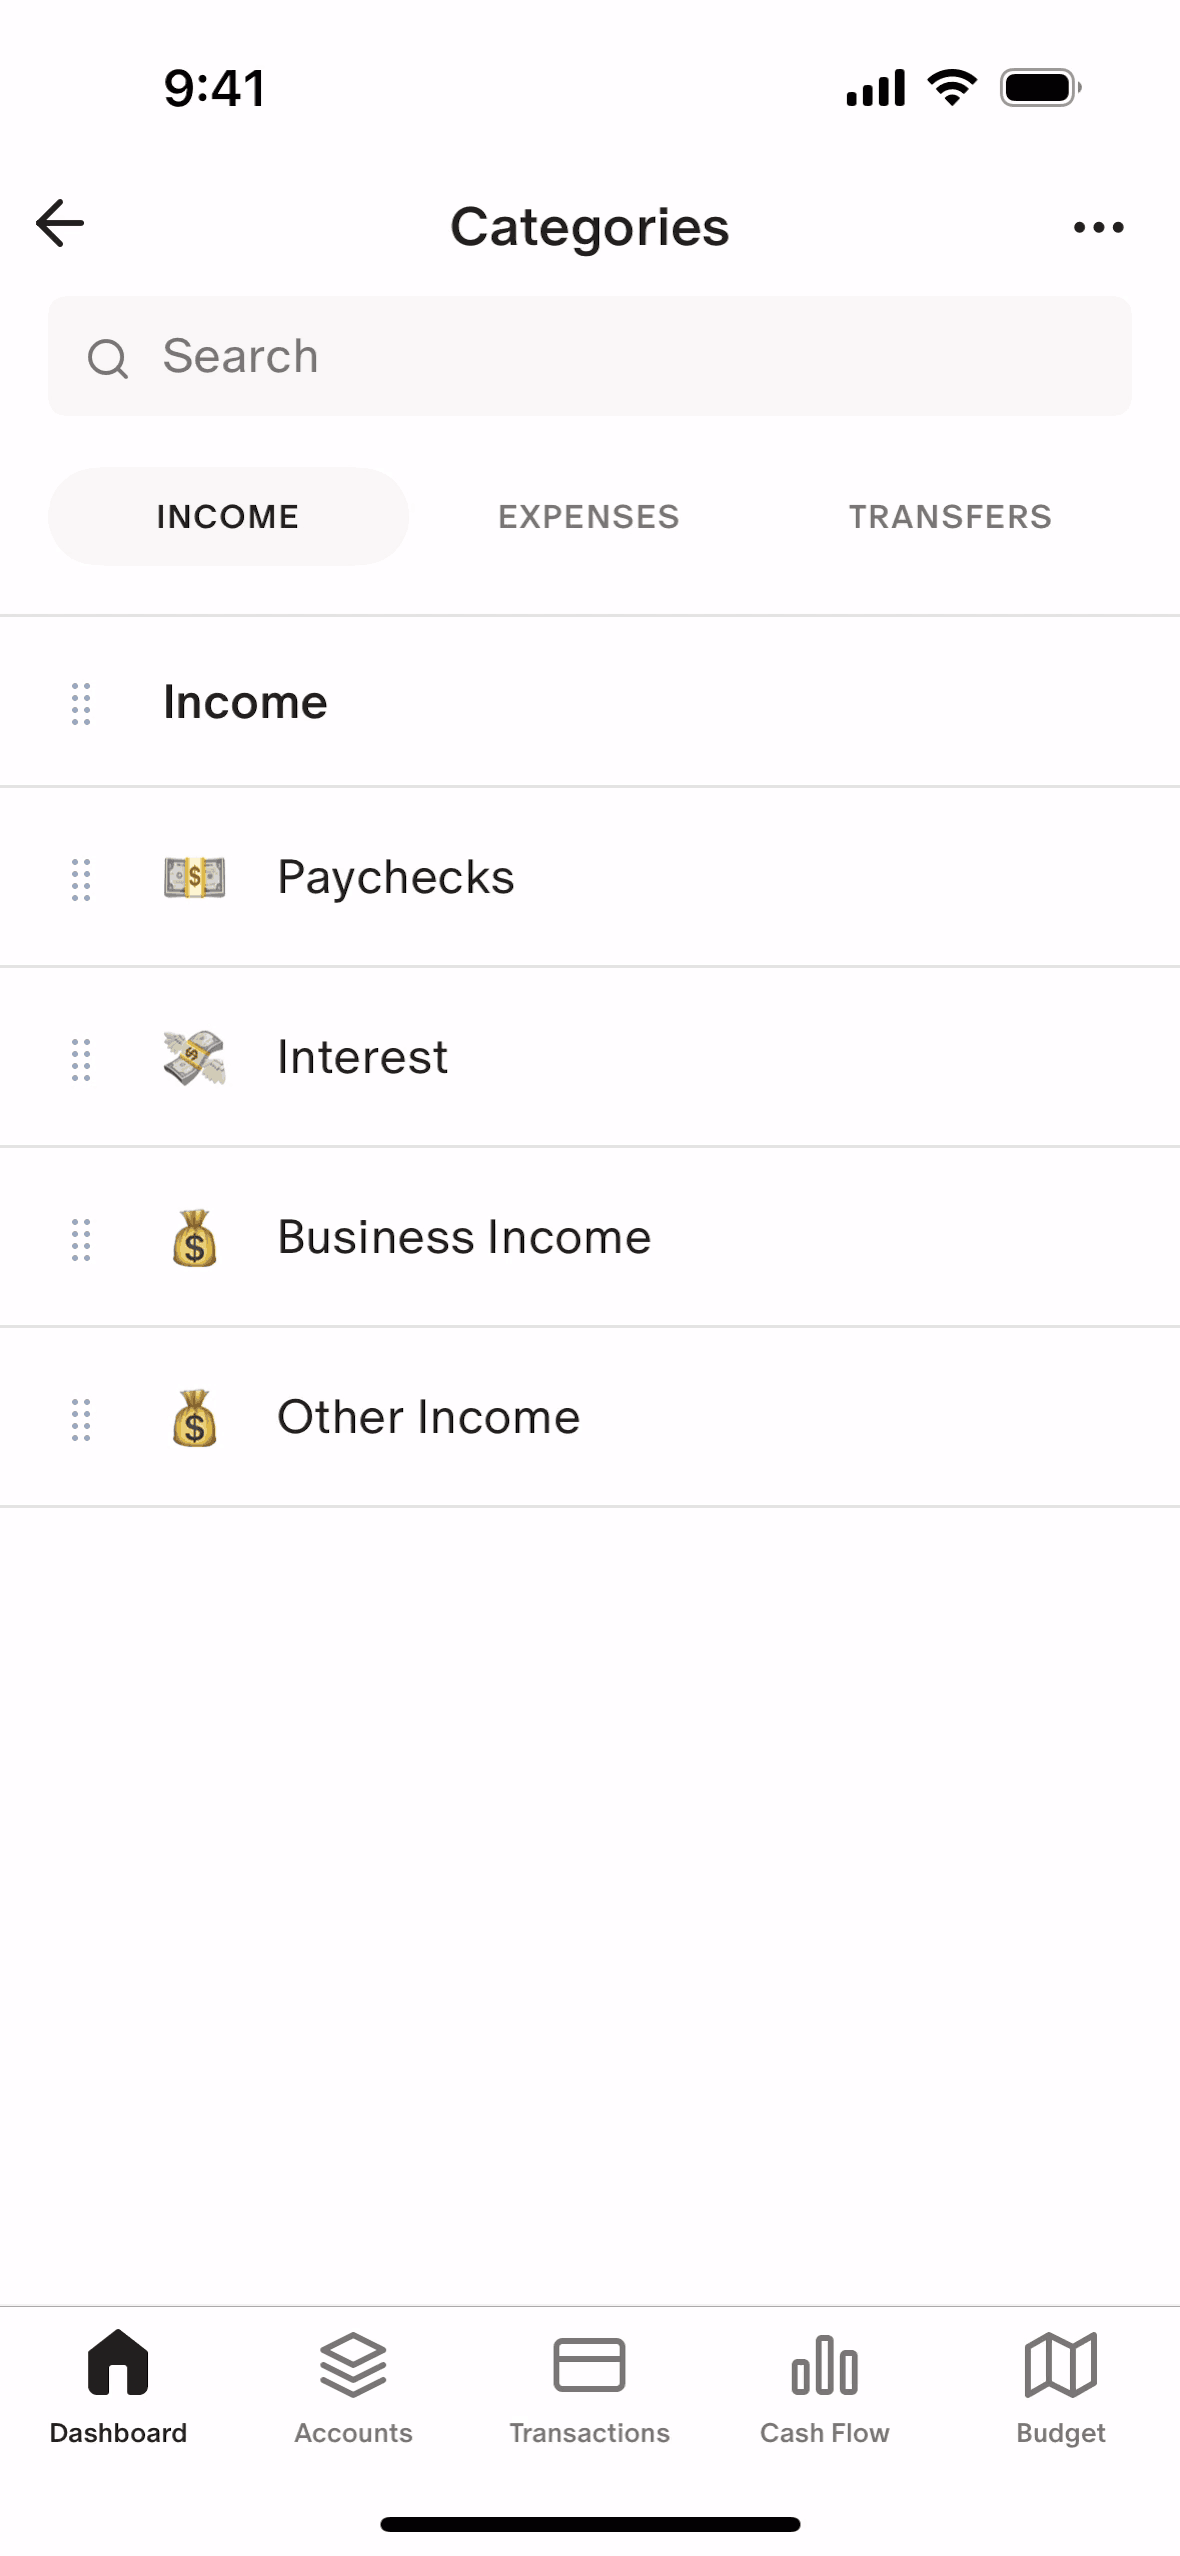The width and height of the screenshot is (1180, 2556).
Task: Go to Accounts in bottom navigation
Action: coord(353,2386)
